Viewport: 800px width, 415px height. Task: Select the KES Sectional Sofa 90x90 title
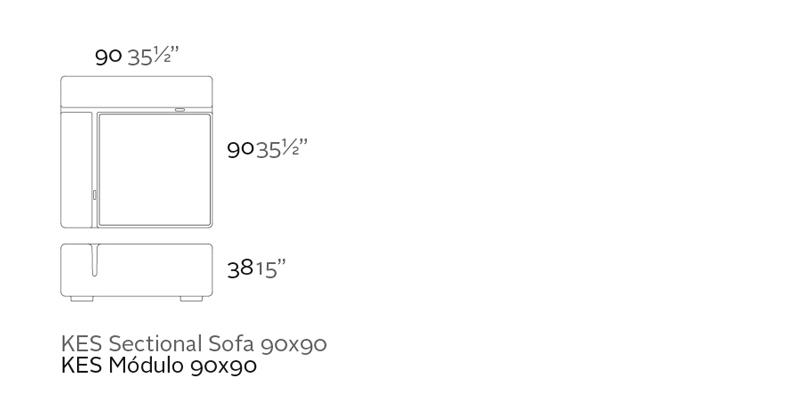(194, 344)
